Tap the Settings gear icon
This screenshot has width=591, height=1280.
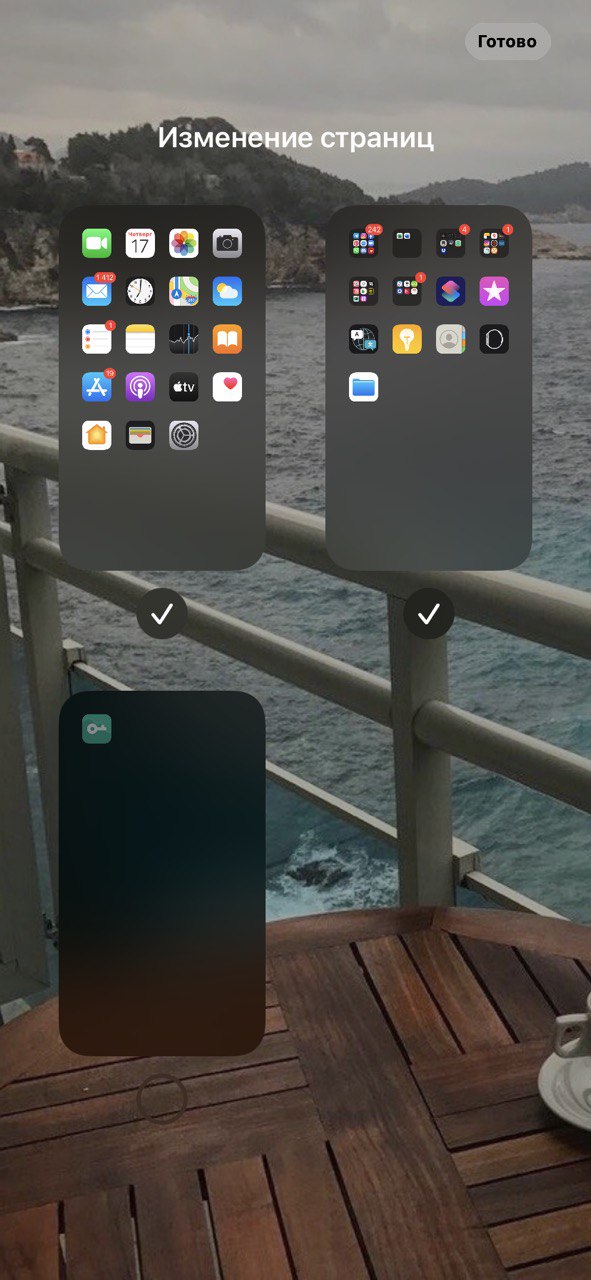point(184,435)
